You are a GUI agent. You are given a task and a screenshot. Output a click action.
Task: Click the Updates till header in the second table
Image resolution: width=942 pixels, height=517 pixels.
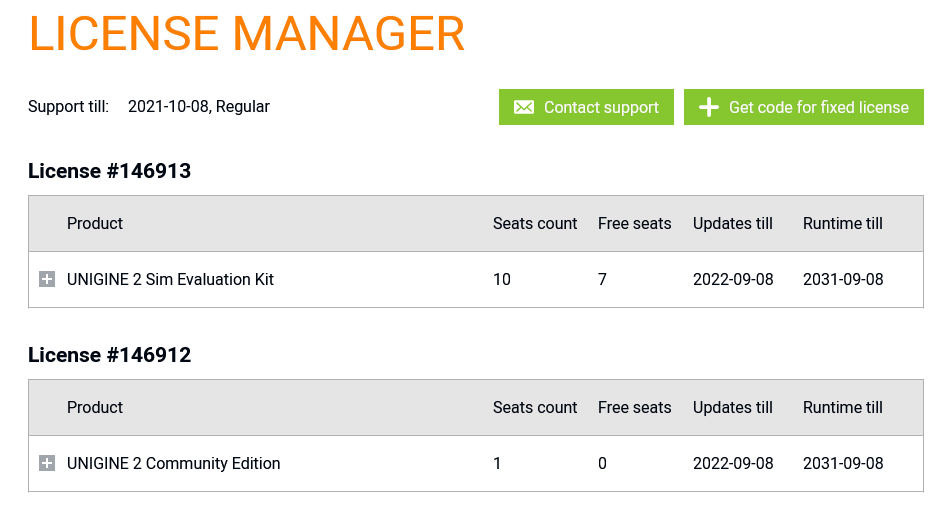[x=733, y=407]
